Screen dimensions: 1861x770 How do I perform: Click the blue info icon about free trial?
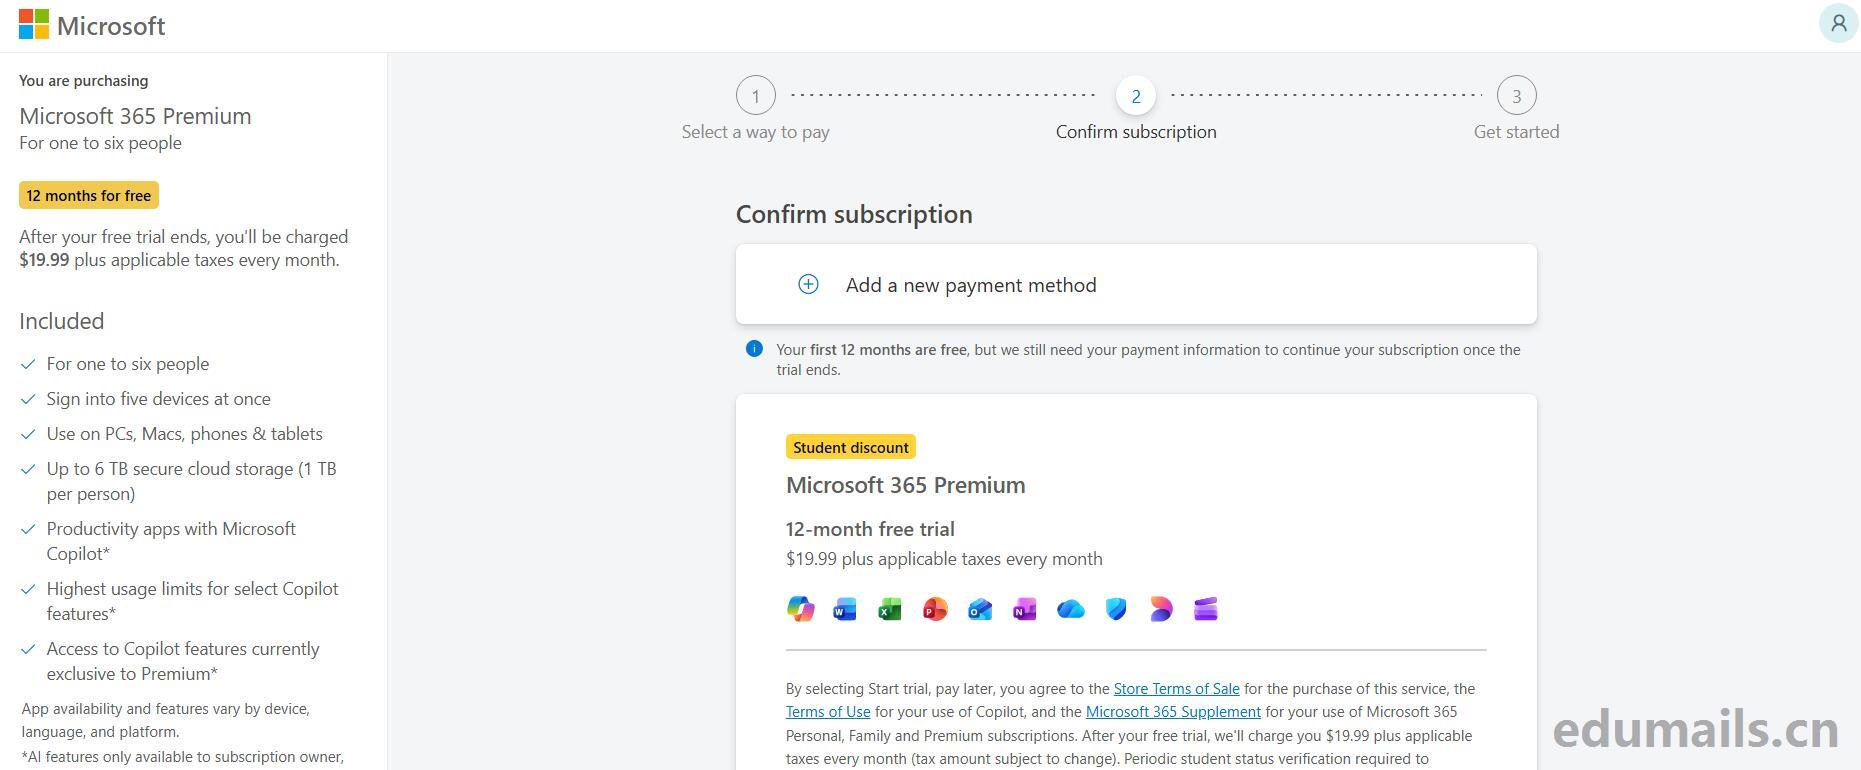point(755,349)
